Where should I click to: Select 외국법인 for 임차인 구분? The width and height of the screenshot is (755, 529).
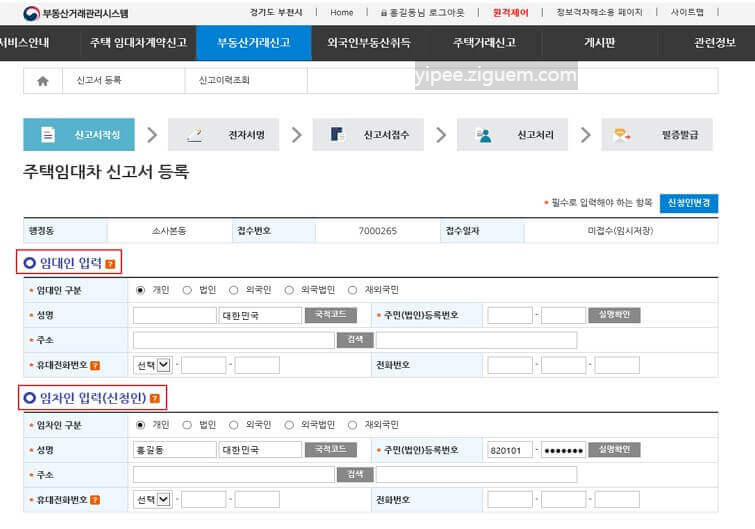[289, 425]
